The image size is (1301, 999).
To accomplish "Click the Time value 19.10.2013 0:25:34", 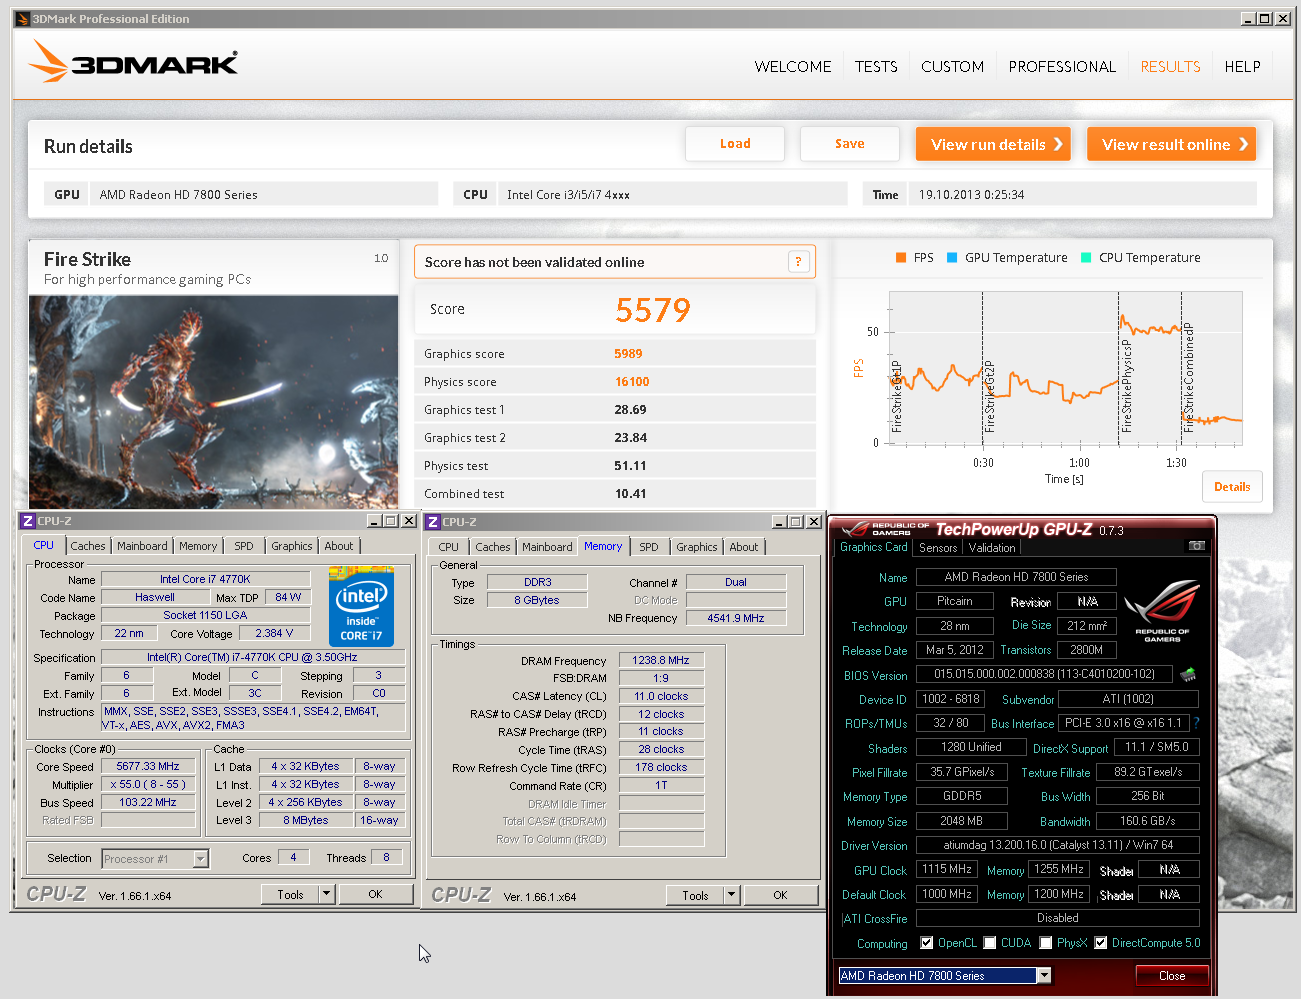I will tap(971, 195).
